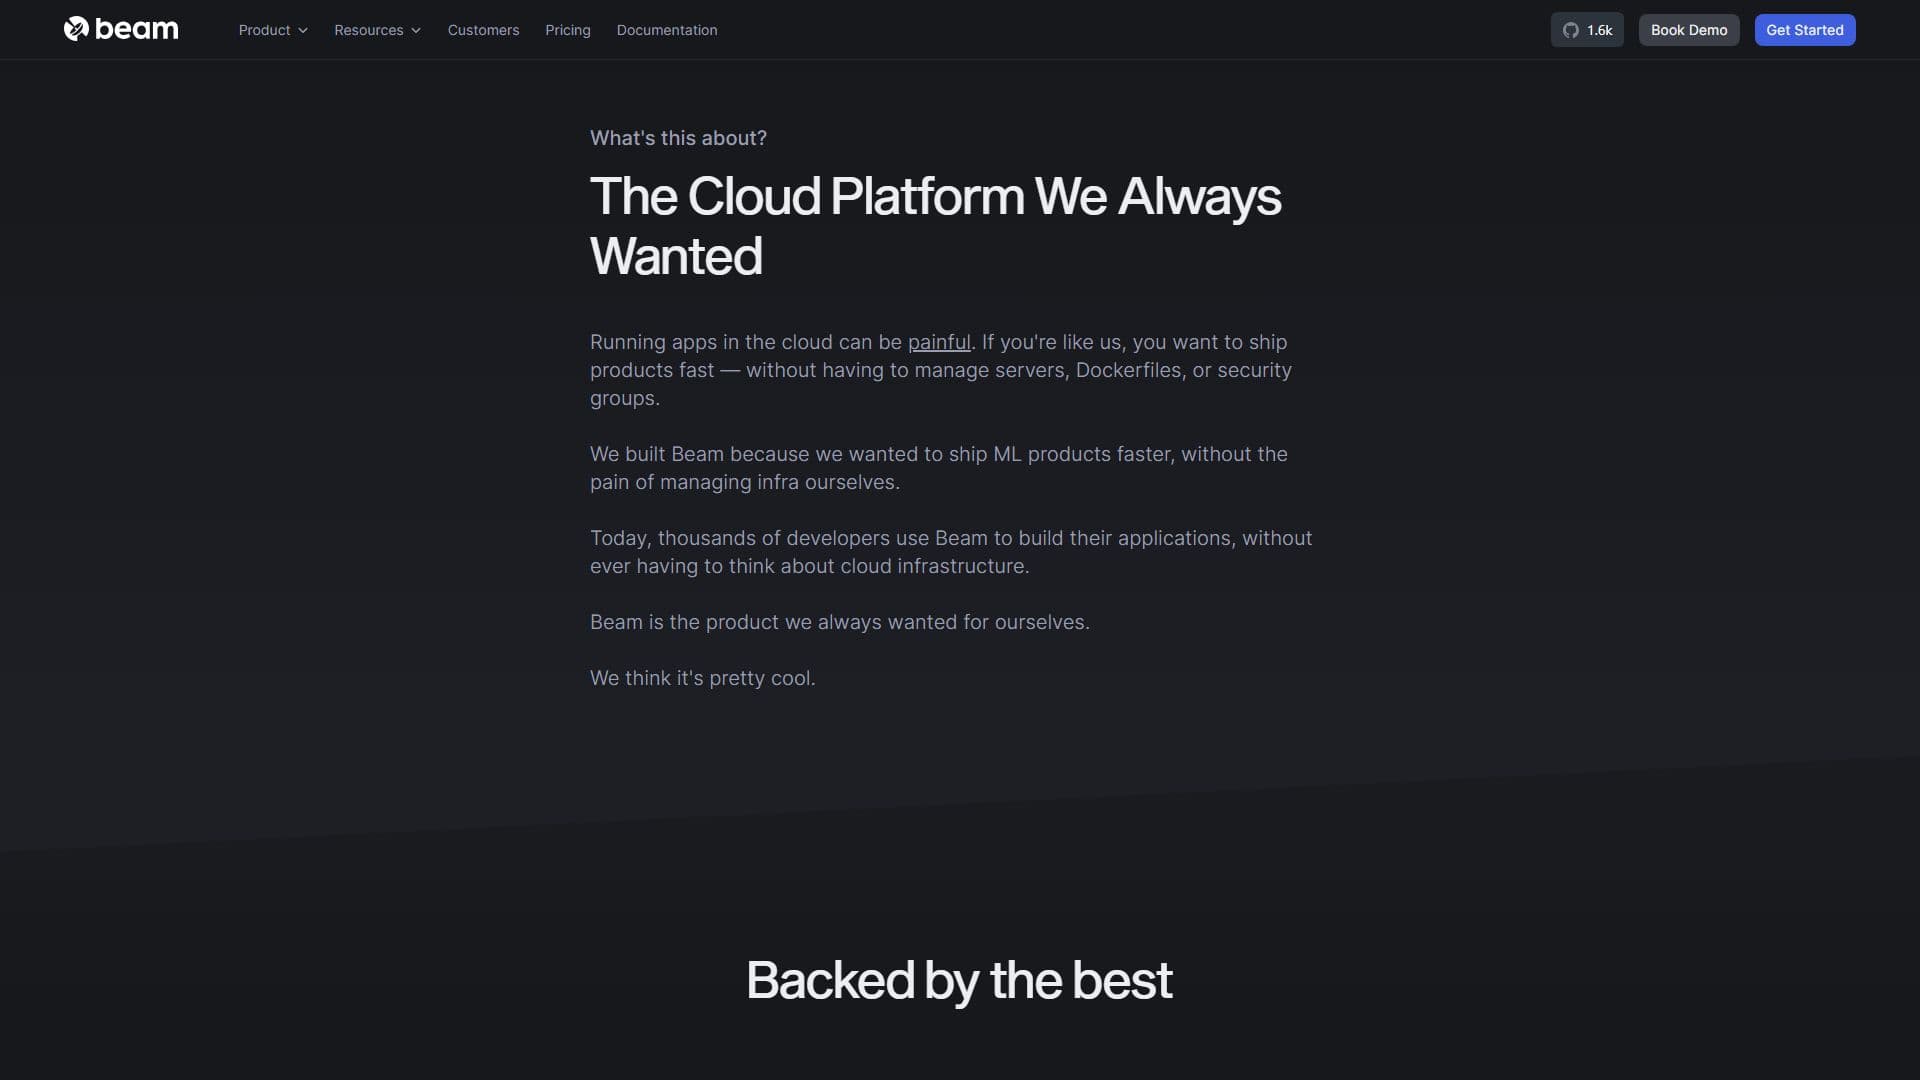Click the GitHub icon showing 1.6k stars
1920x1080 pixels.
click(x=1587, y=30)
